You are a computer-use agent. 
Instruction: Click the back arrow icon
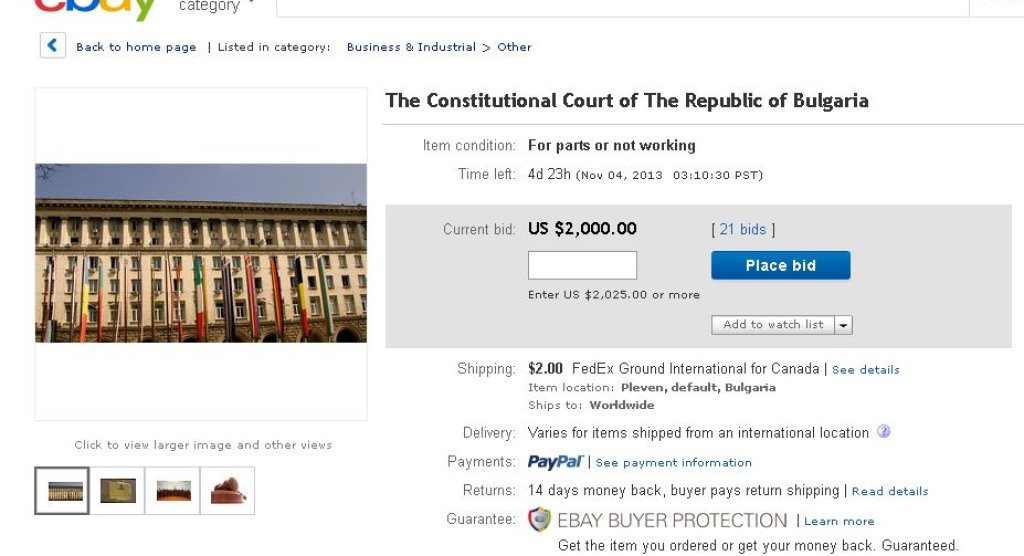coord(53,46)
